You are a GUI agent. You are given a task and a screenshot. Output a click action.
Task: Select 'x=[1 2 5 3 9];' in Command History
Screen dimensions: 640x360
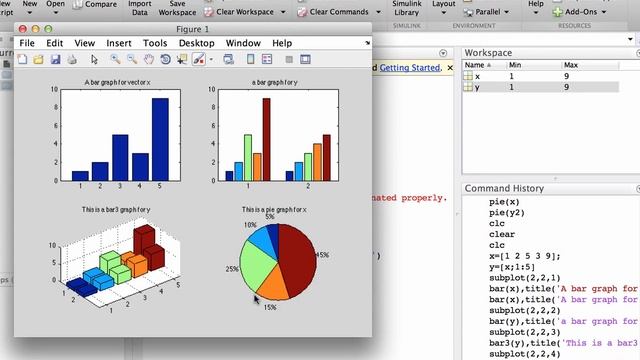point(524,256)
